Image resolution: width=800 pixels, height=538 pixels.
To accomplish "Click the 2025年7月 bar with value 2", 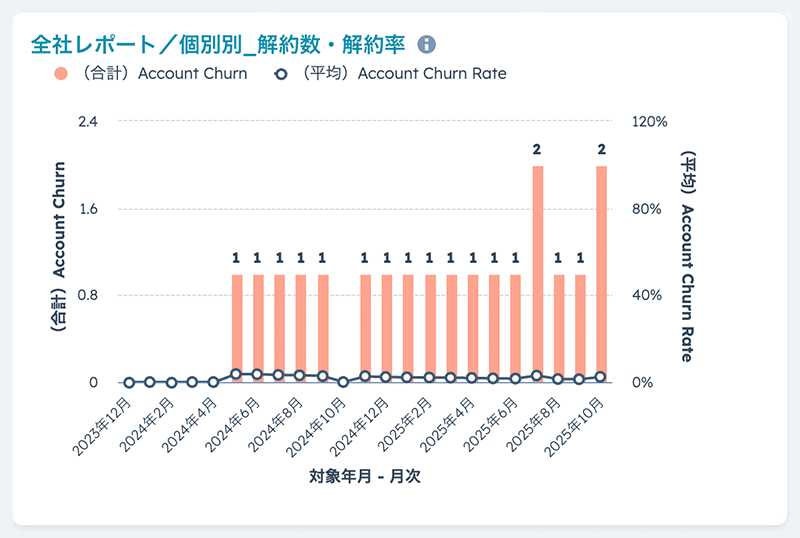I will [537, 270].
